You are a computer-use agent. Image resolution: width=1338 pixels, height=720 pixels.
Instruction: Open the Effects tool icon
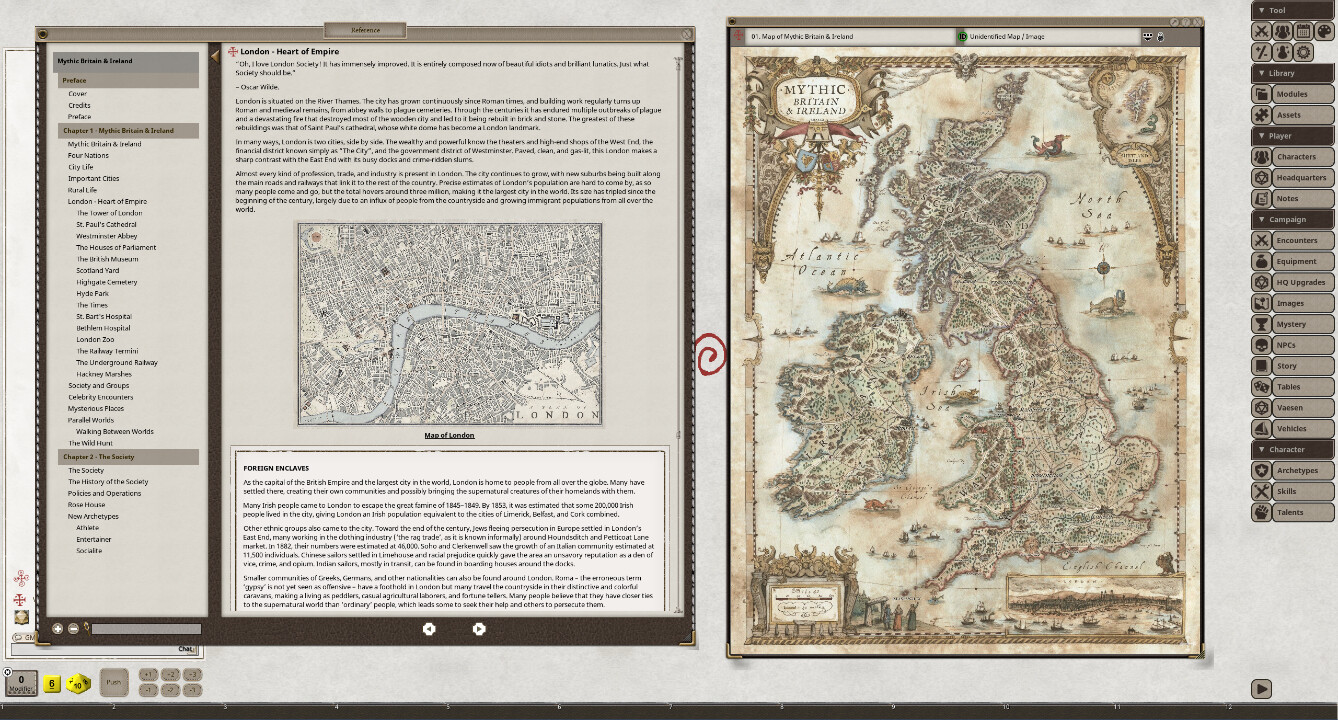click(1283, 52)
